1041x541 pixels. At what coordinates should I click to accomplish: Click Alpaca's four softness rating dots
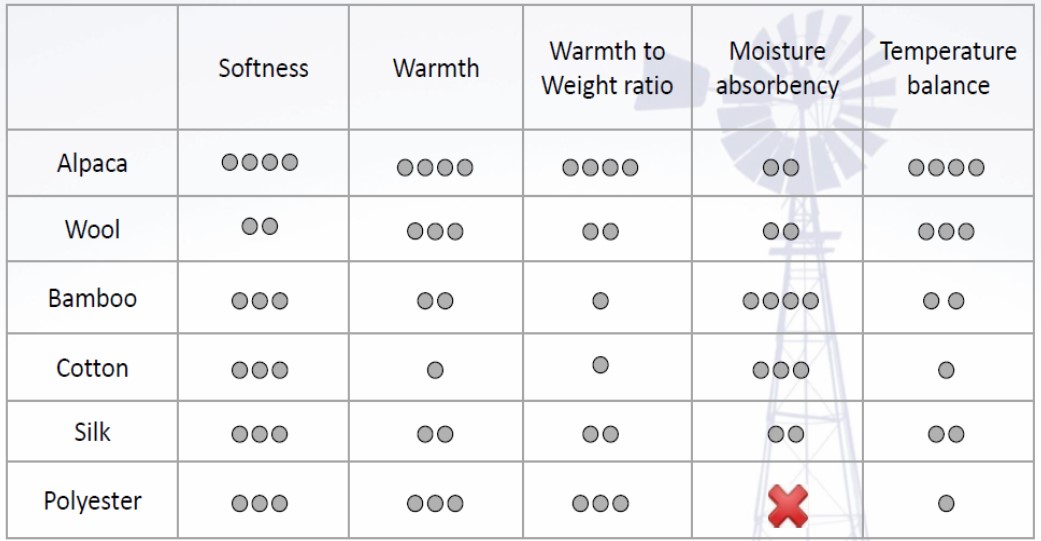point(260,162)
